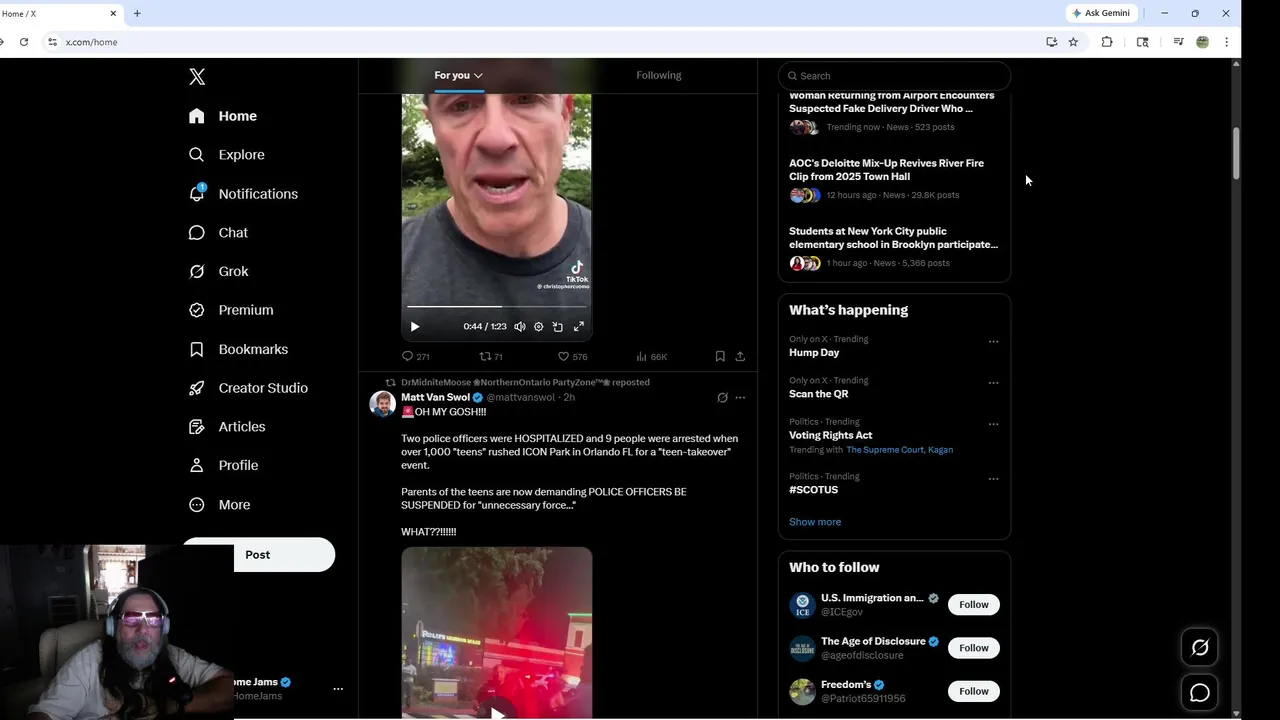Follow The Age of Disclosure
This screenshot has height=720, width=1280.
(974, 648)
